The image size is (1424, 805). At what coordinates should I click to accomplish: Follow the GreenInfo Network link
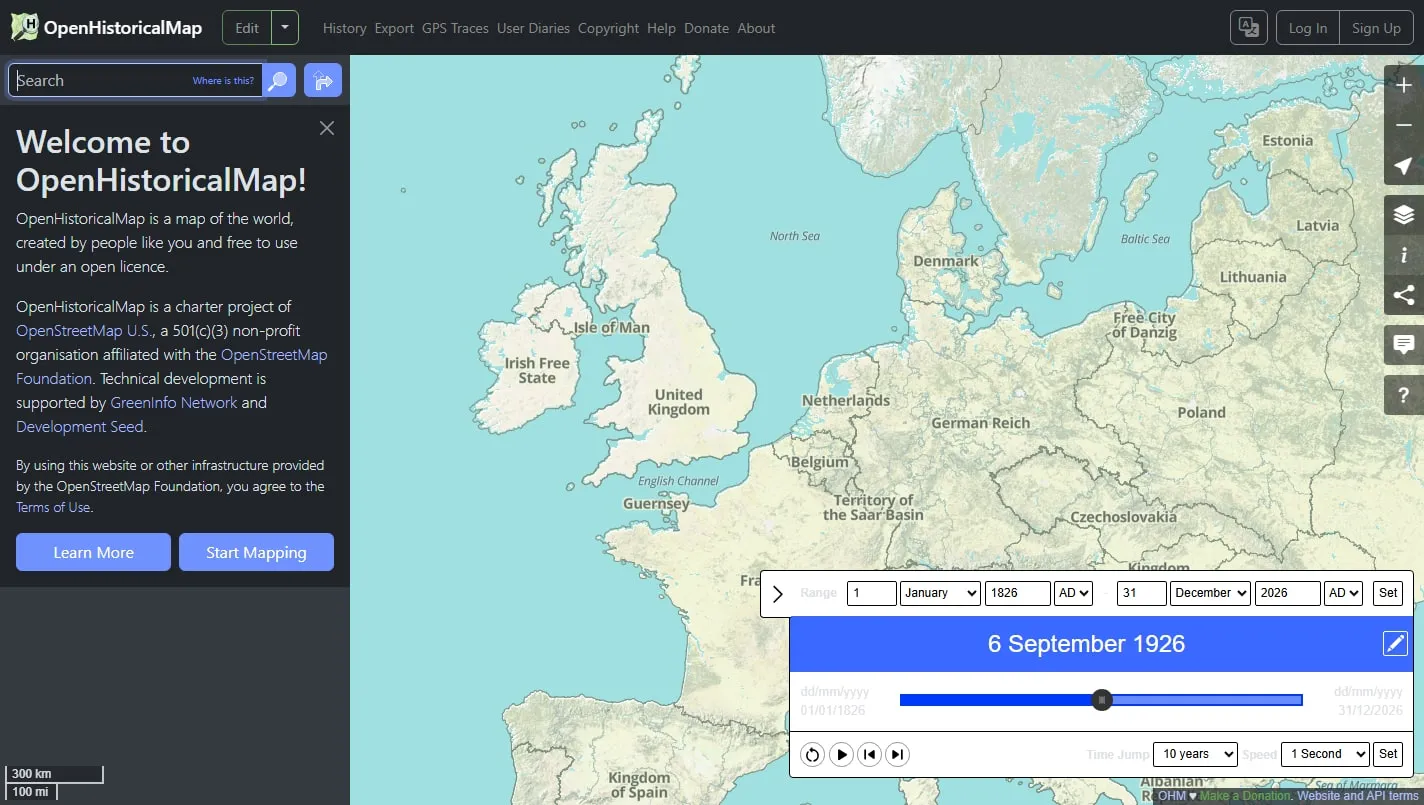(174, 402)
